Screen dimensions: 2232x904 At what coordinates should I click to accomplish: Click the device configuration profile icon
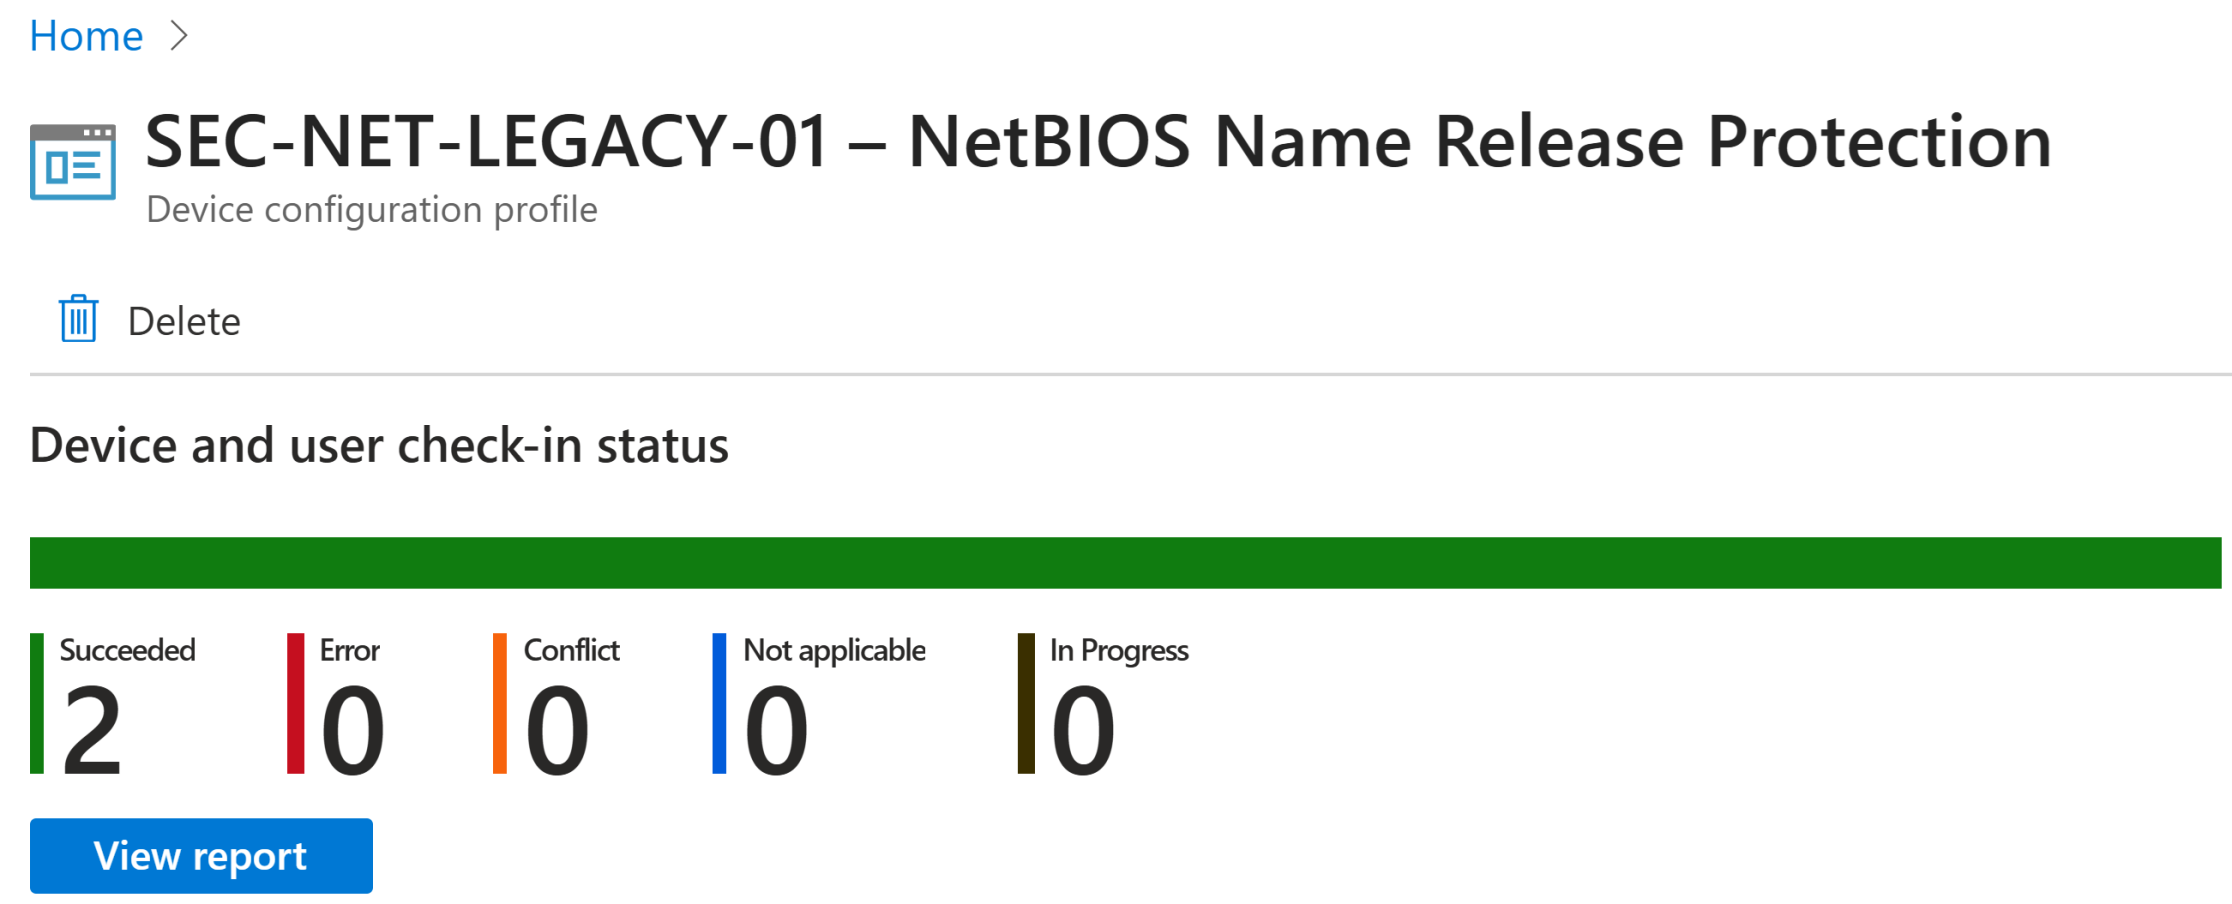tap(73, 162)
